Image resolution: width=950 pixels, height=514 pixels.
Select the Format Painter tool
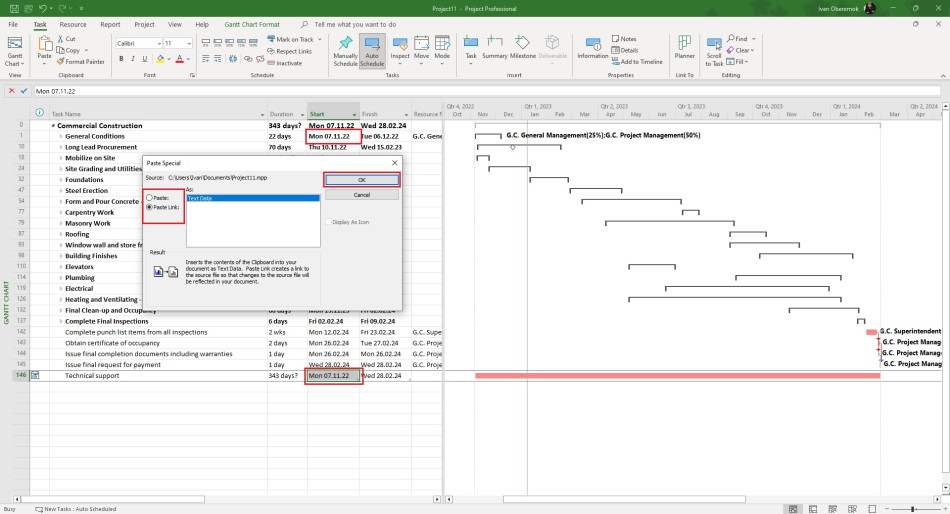pyautogui.click(x=81, y=61)
